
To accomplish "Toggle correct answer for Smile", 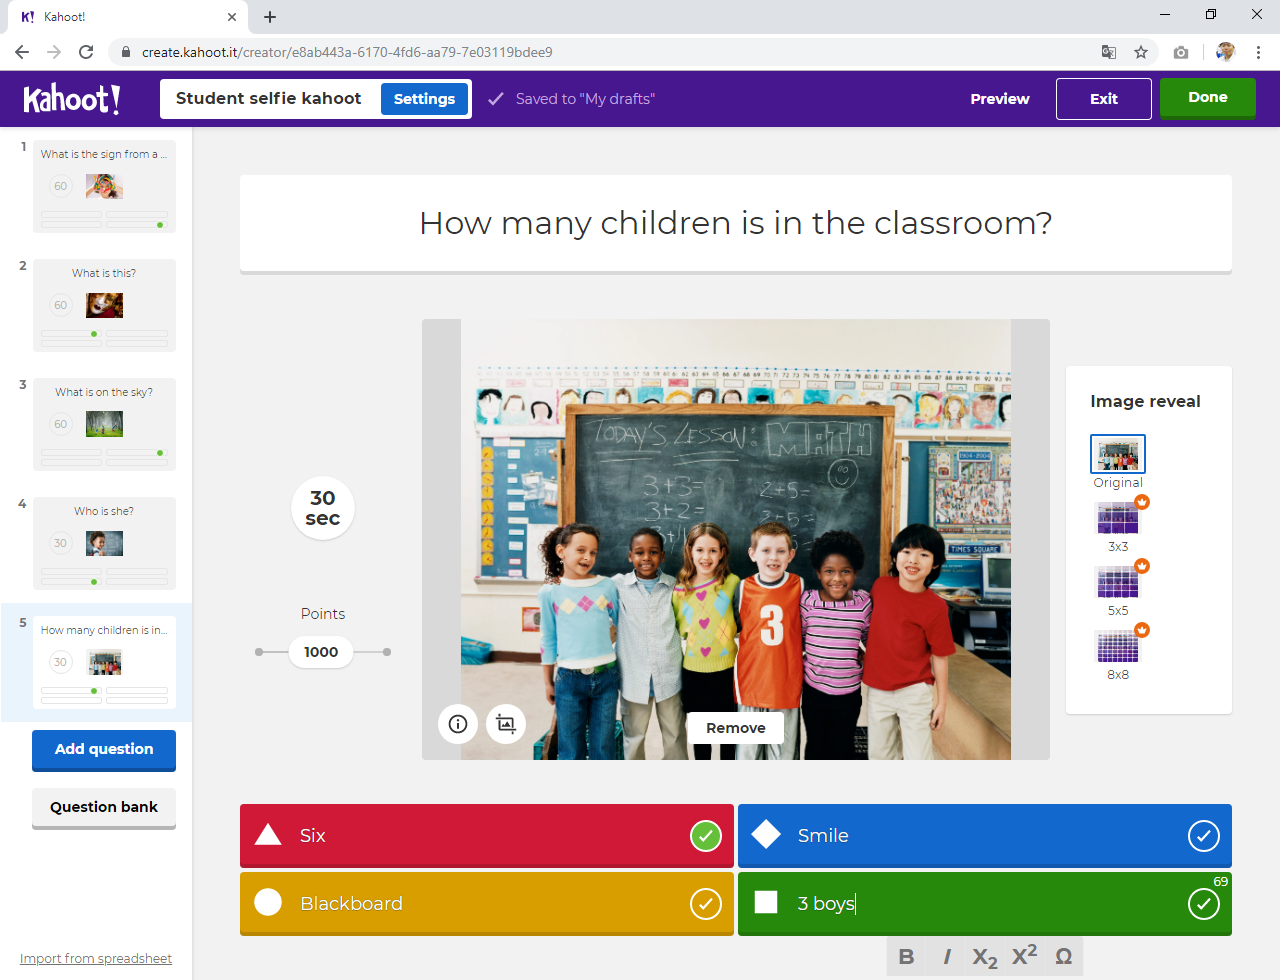I will click(x=1203, y=836).
